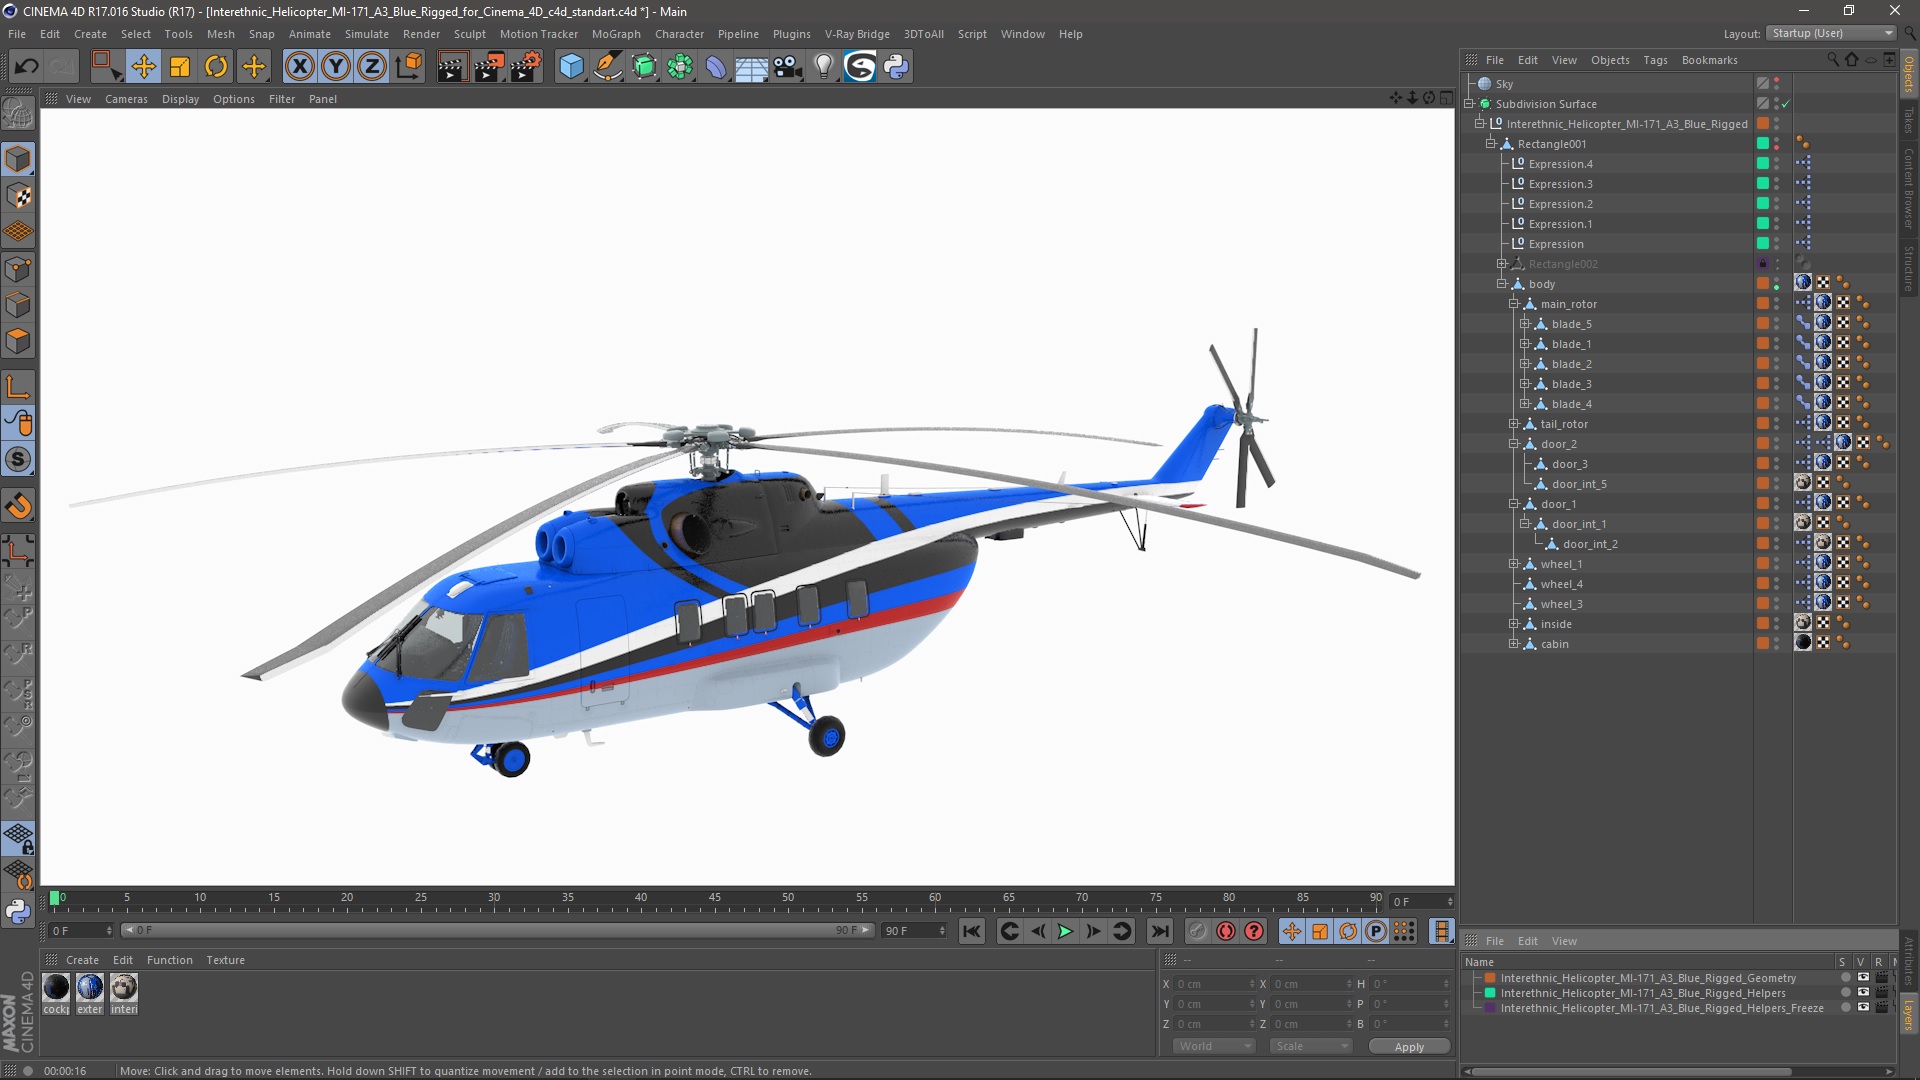Select the Rotate tool
This screenshot has height=1080, width=1920.
click(x=216, y=67)
